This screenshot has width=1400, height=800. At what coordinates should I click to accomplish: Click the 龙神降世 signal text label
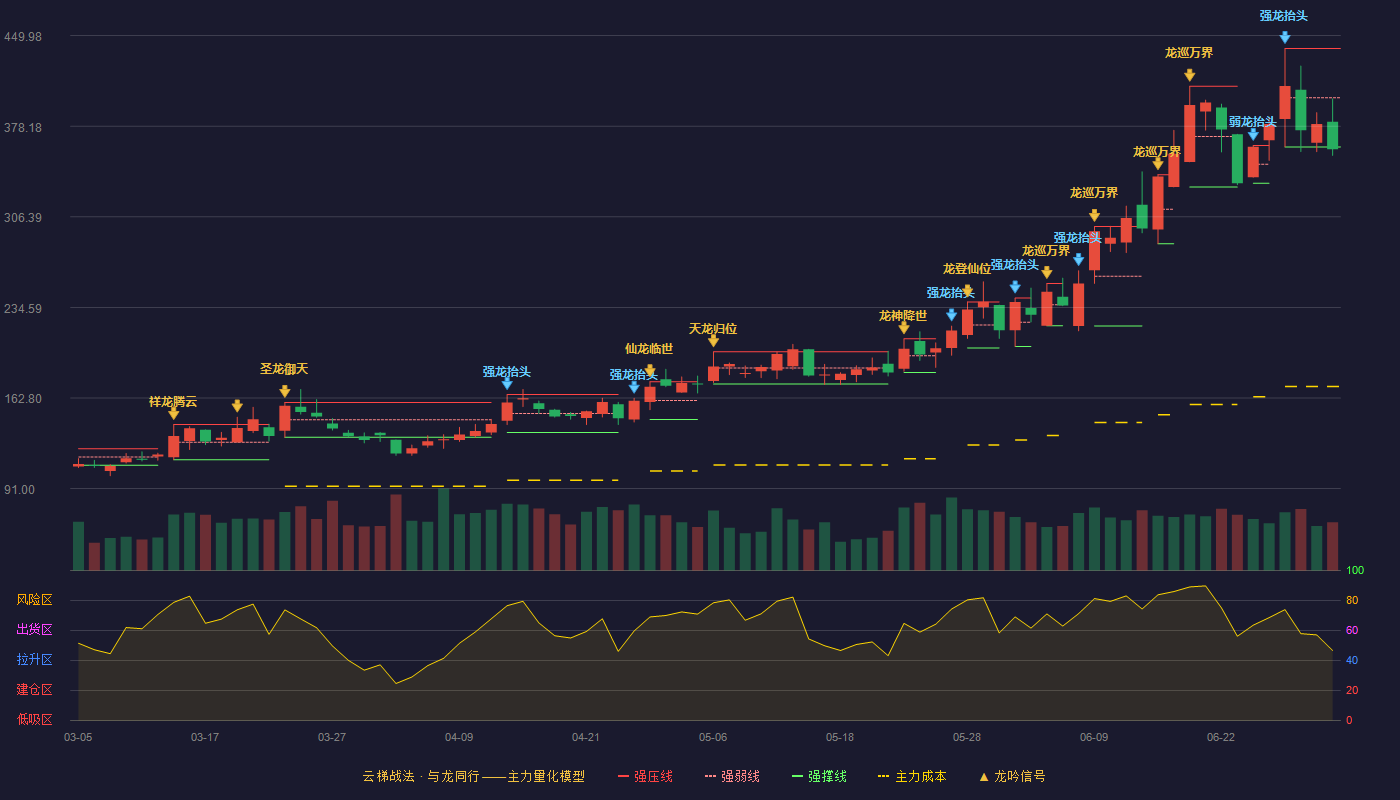coord(903,316)
